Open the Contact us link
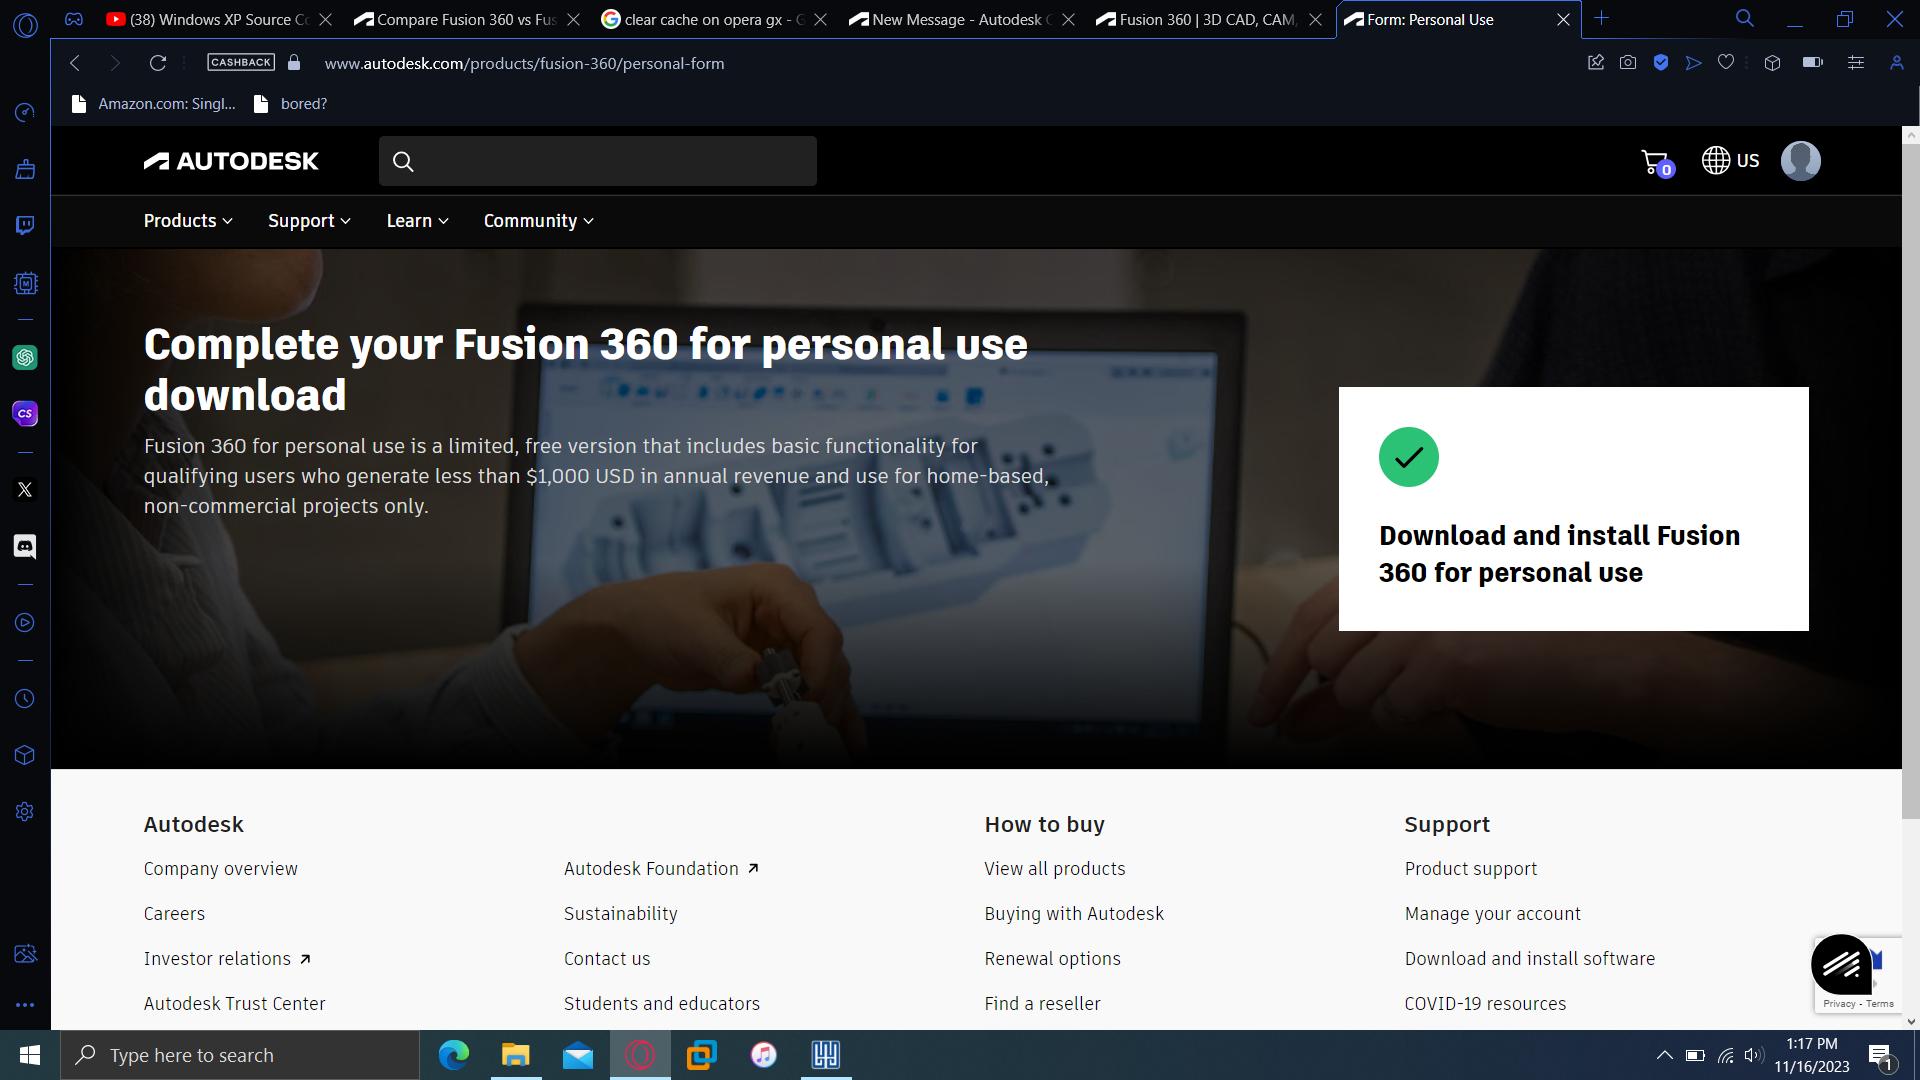This screenshot has height=1080, width=1920. 607,959
